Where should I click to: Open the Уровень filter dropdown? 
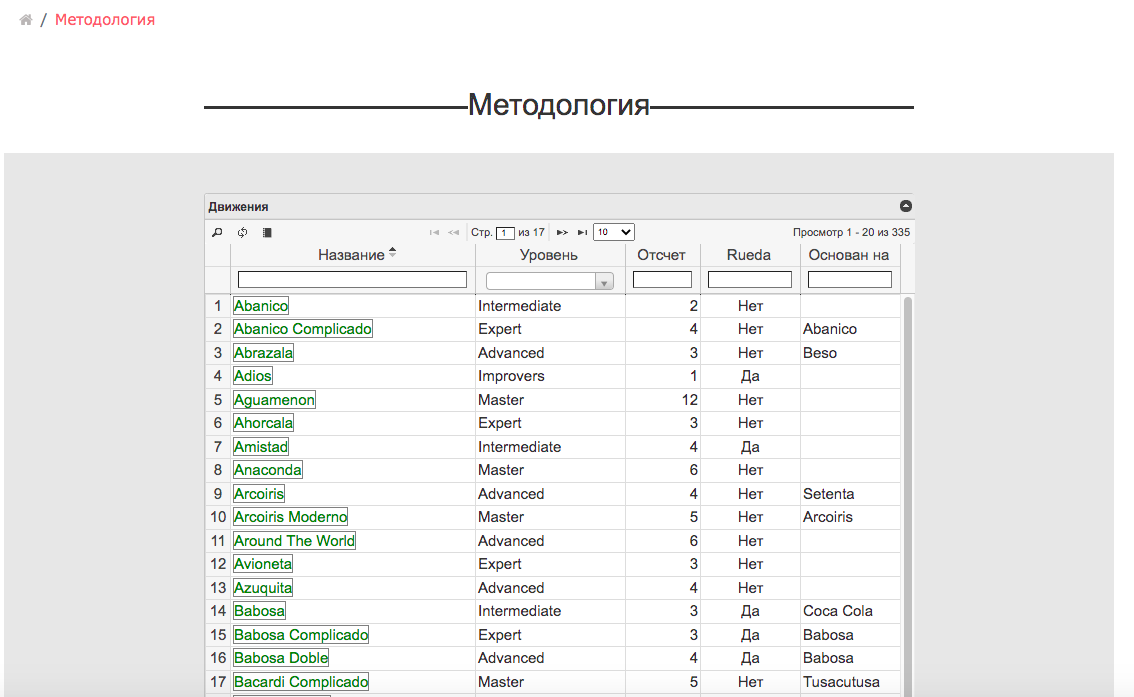[x=550, y=281]
